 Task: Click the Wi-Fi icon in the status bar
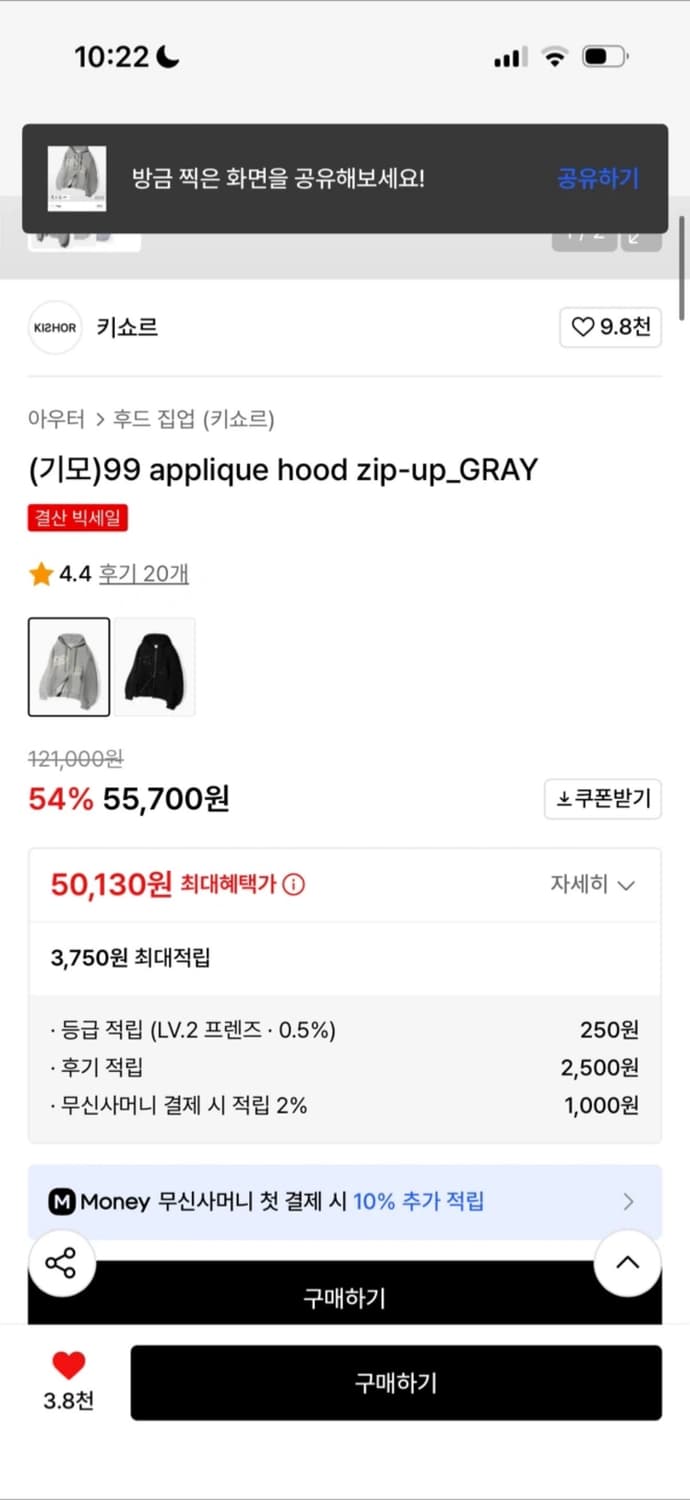(557, 57)
